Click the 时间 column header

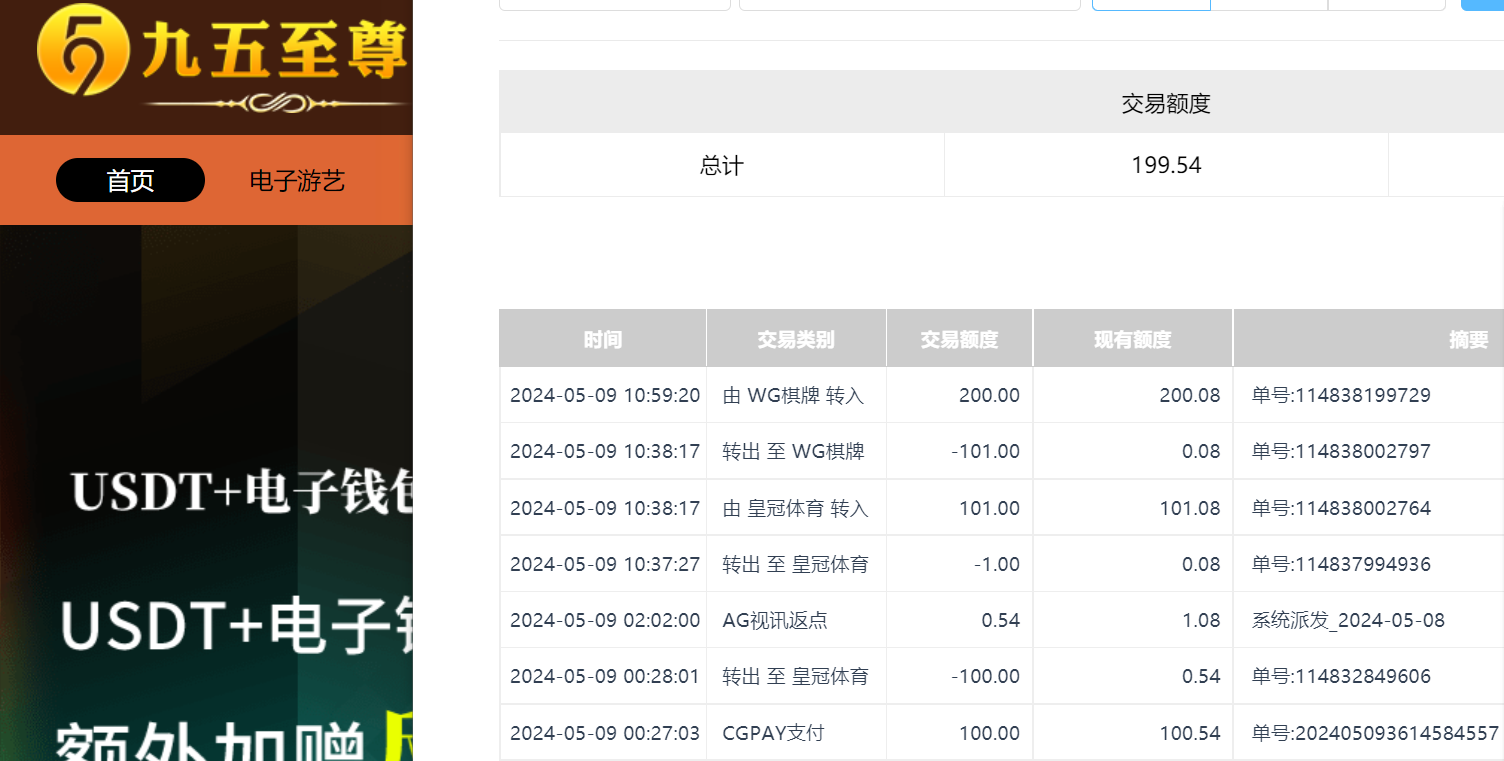(x=603, y=340)
